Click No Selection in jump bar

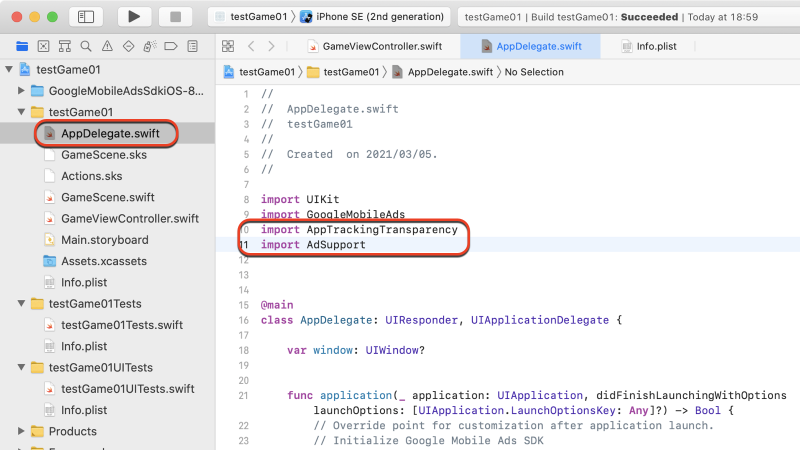pyautogui.click(x=534, y=72)
